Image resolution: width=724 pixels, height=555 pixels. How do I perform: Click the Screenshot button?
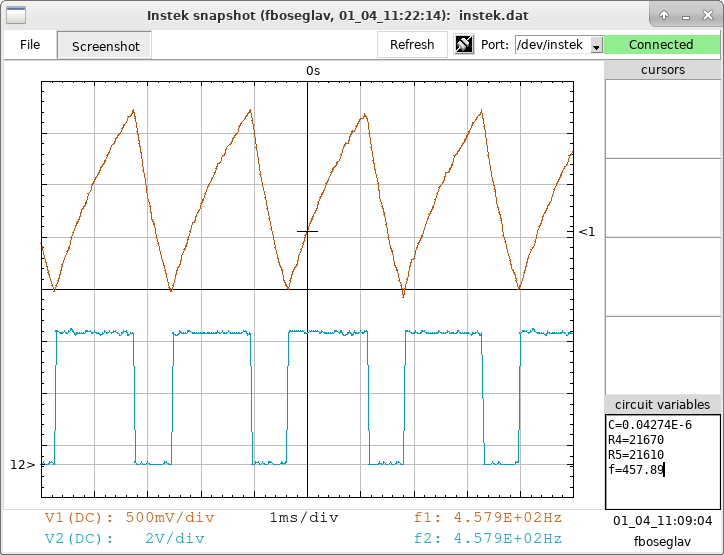[x=105, y=46]
